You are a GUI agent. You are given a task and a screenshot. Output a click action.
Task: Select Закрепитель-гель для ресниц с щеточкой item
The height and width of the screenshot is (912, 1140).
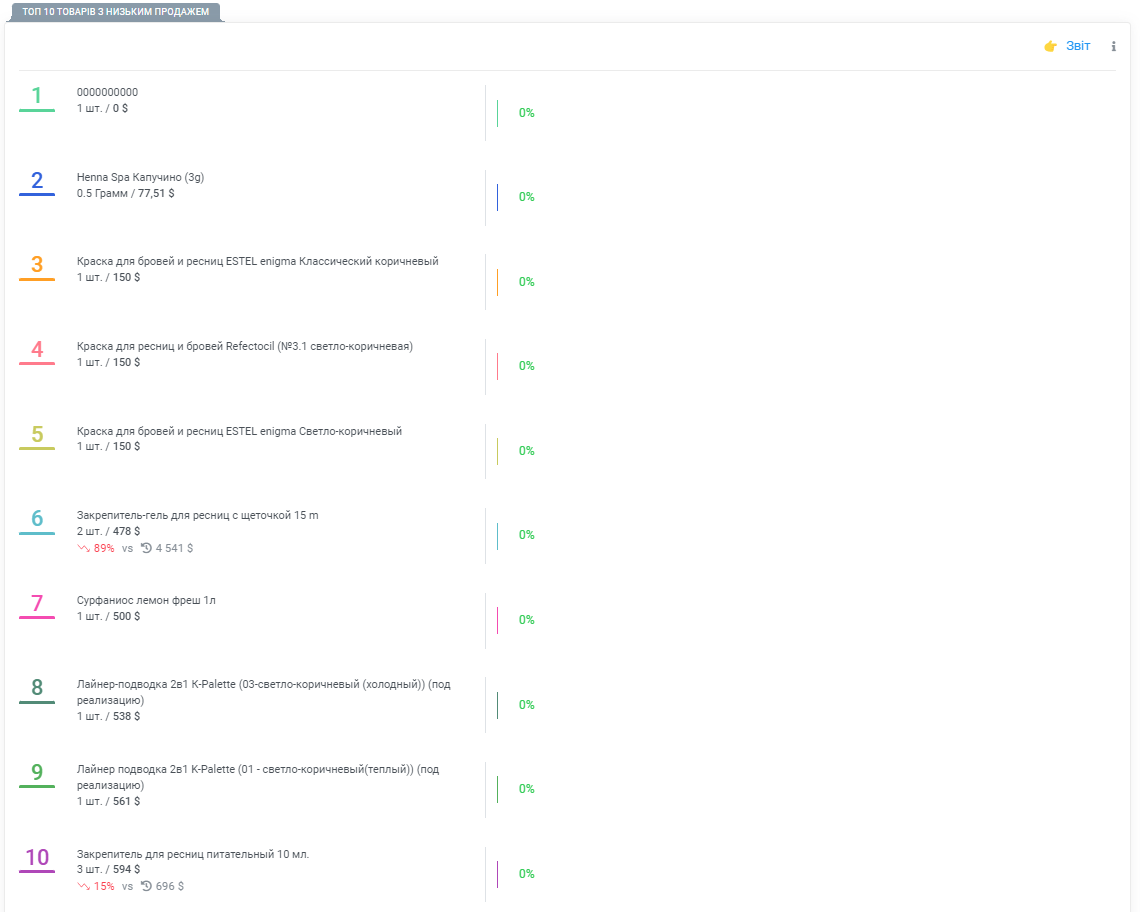[198, 516]
